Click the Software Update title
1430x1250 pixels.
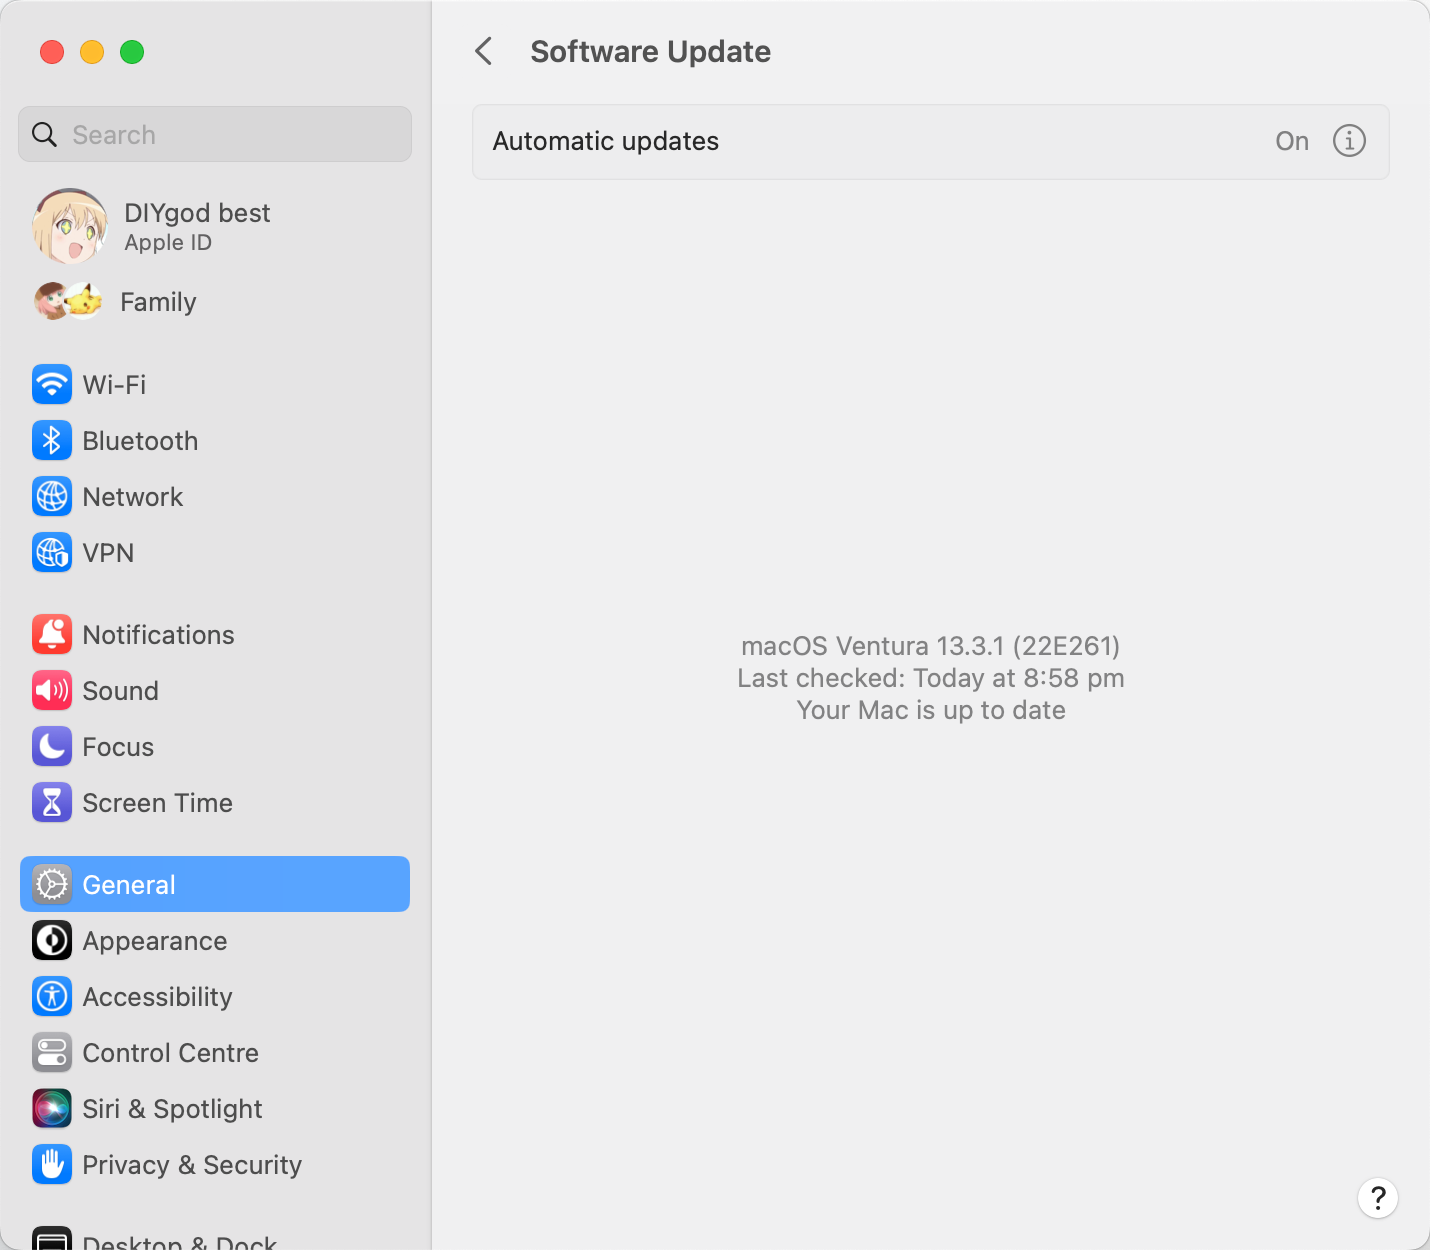click(650, 52)
